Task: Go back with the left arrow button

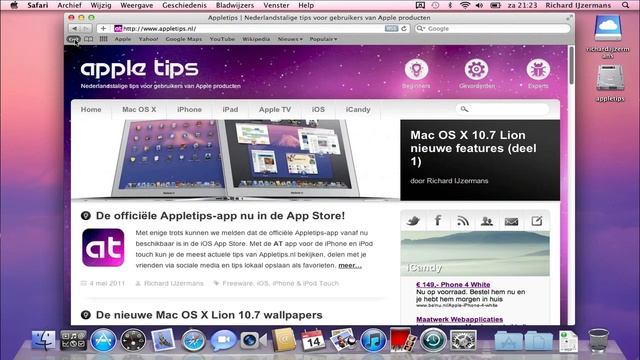Action: 74,29
